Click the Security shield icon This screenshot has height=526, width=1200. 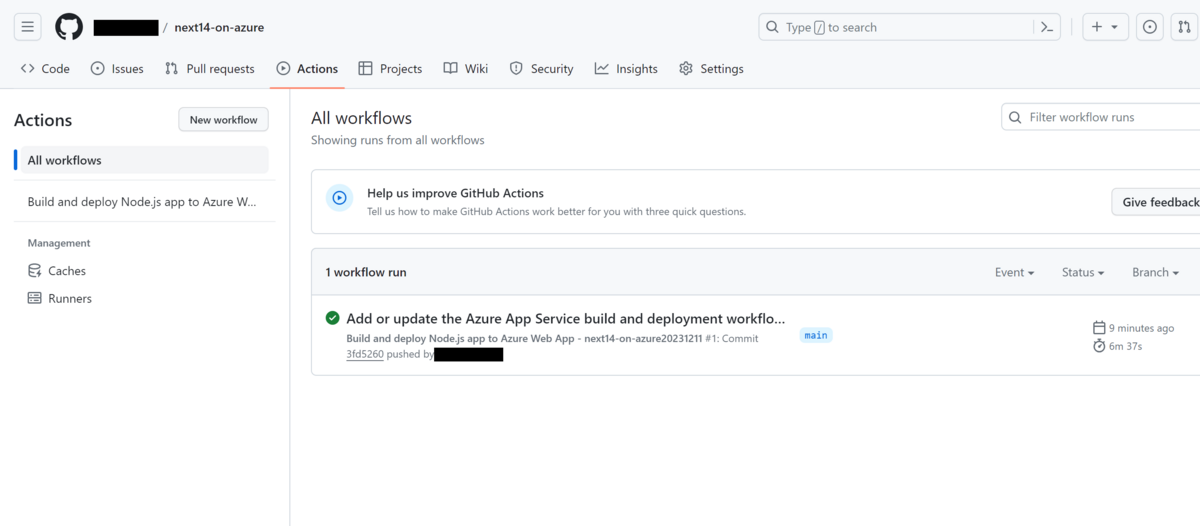[516, 68]
